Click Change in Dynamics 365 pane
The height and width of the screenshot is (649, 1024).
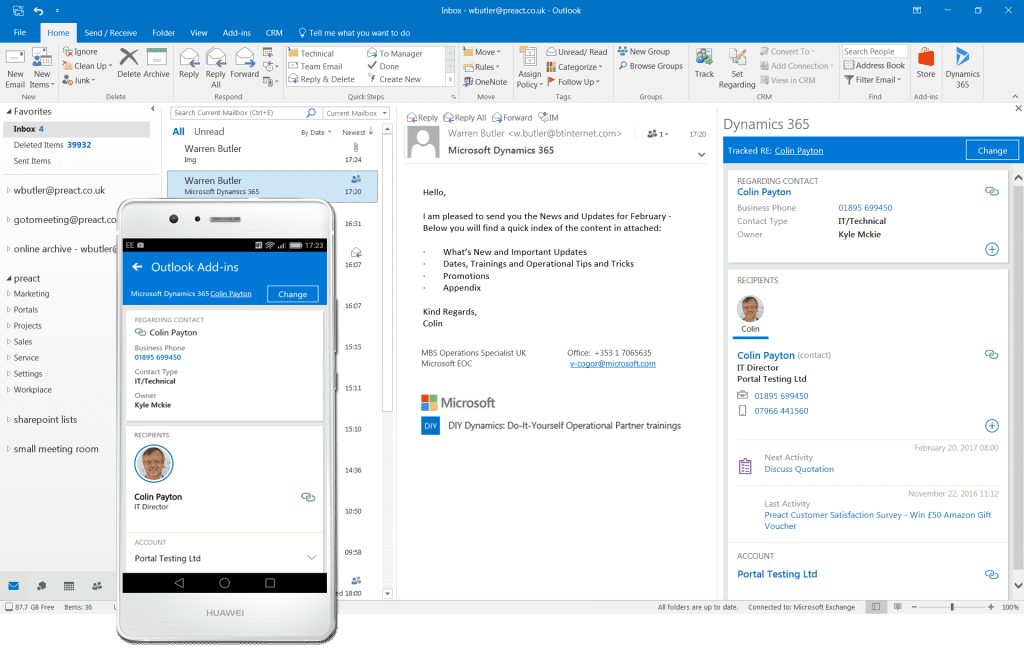tap(992, 151)
